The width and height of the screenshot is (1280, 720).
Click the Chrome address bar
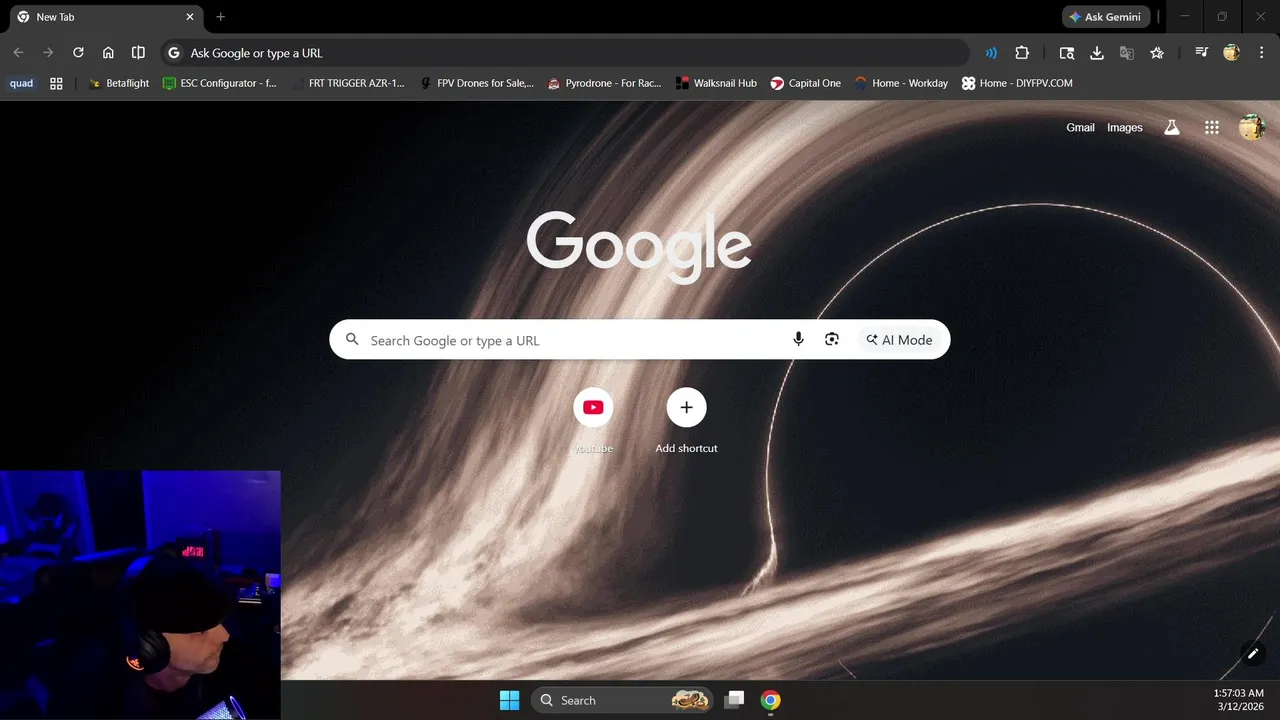click(565, 53)
